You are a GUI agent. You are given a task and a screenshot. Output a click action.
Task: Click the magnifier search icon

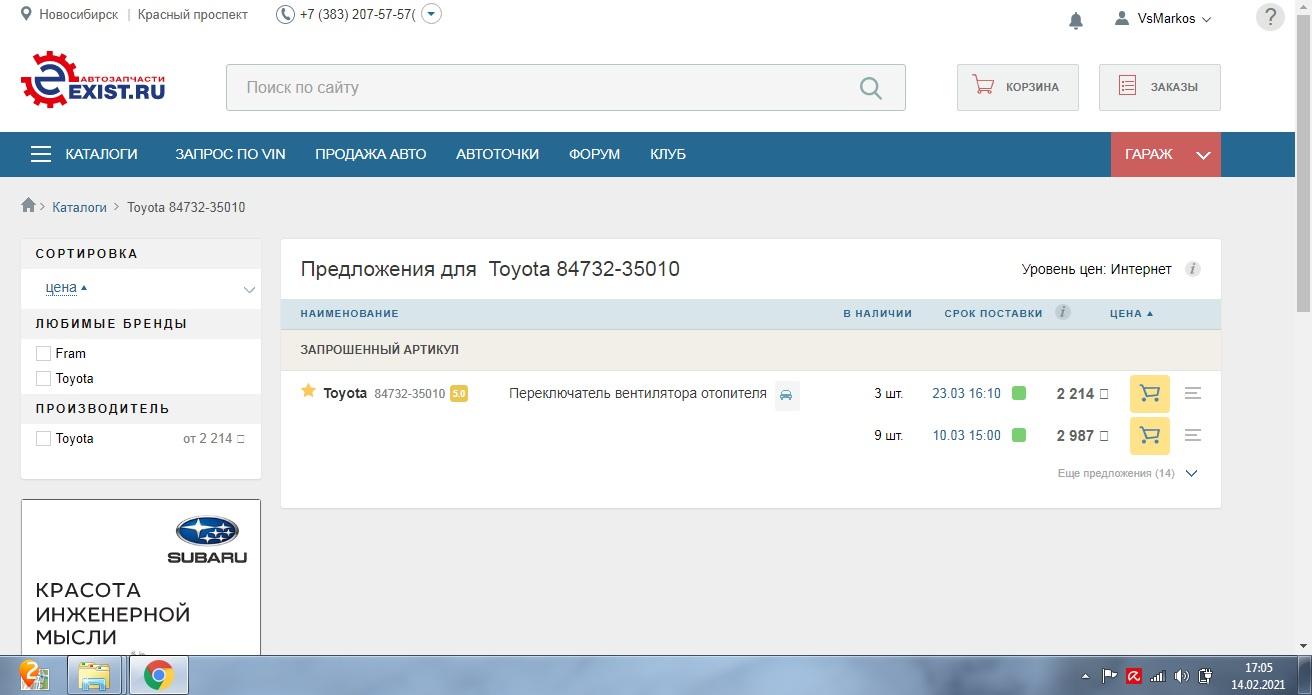[871, 88]
